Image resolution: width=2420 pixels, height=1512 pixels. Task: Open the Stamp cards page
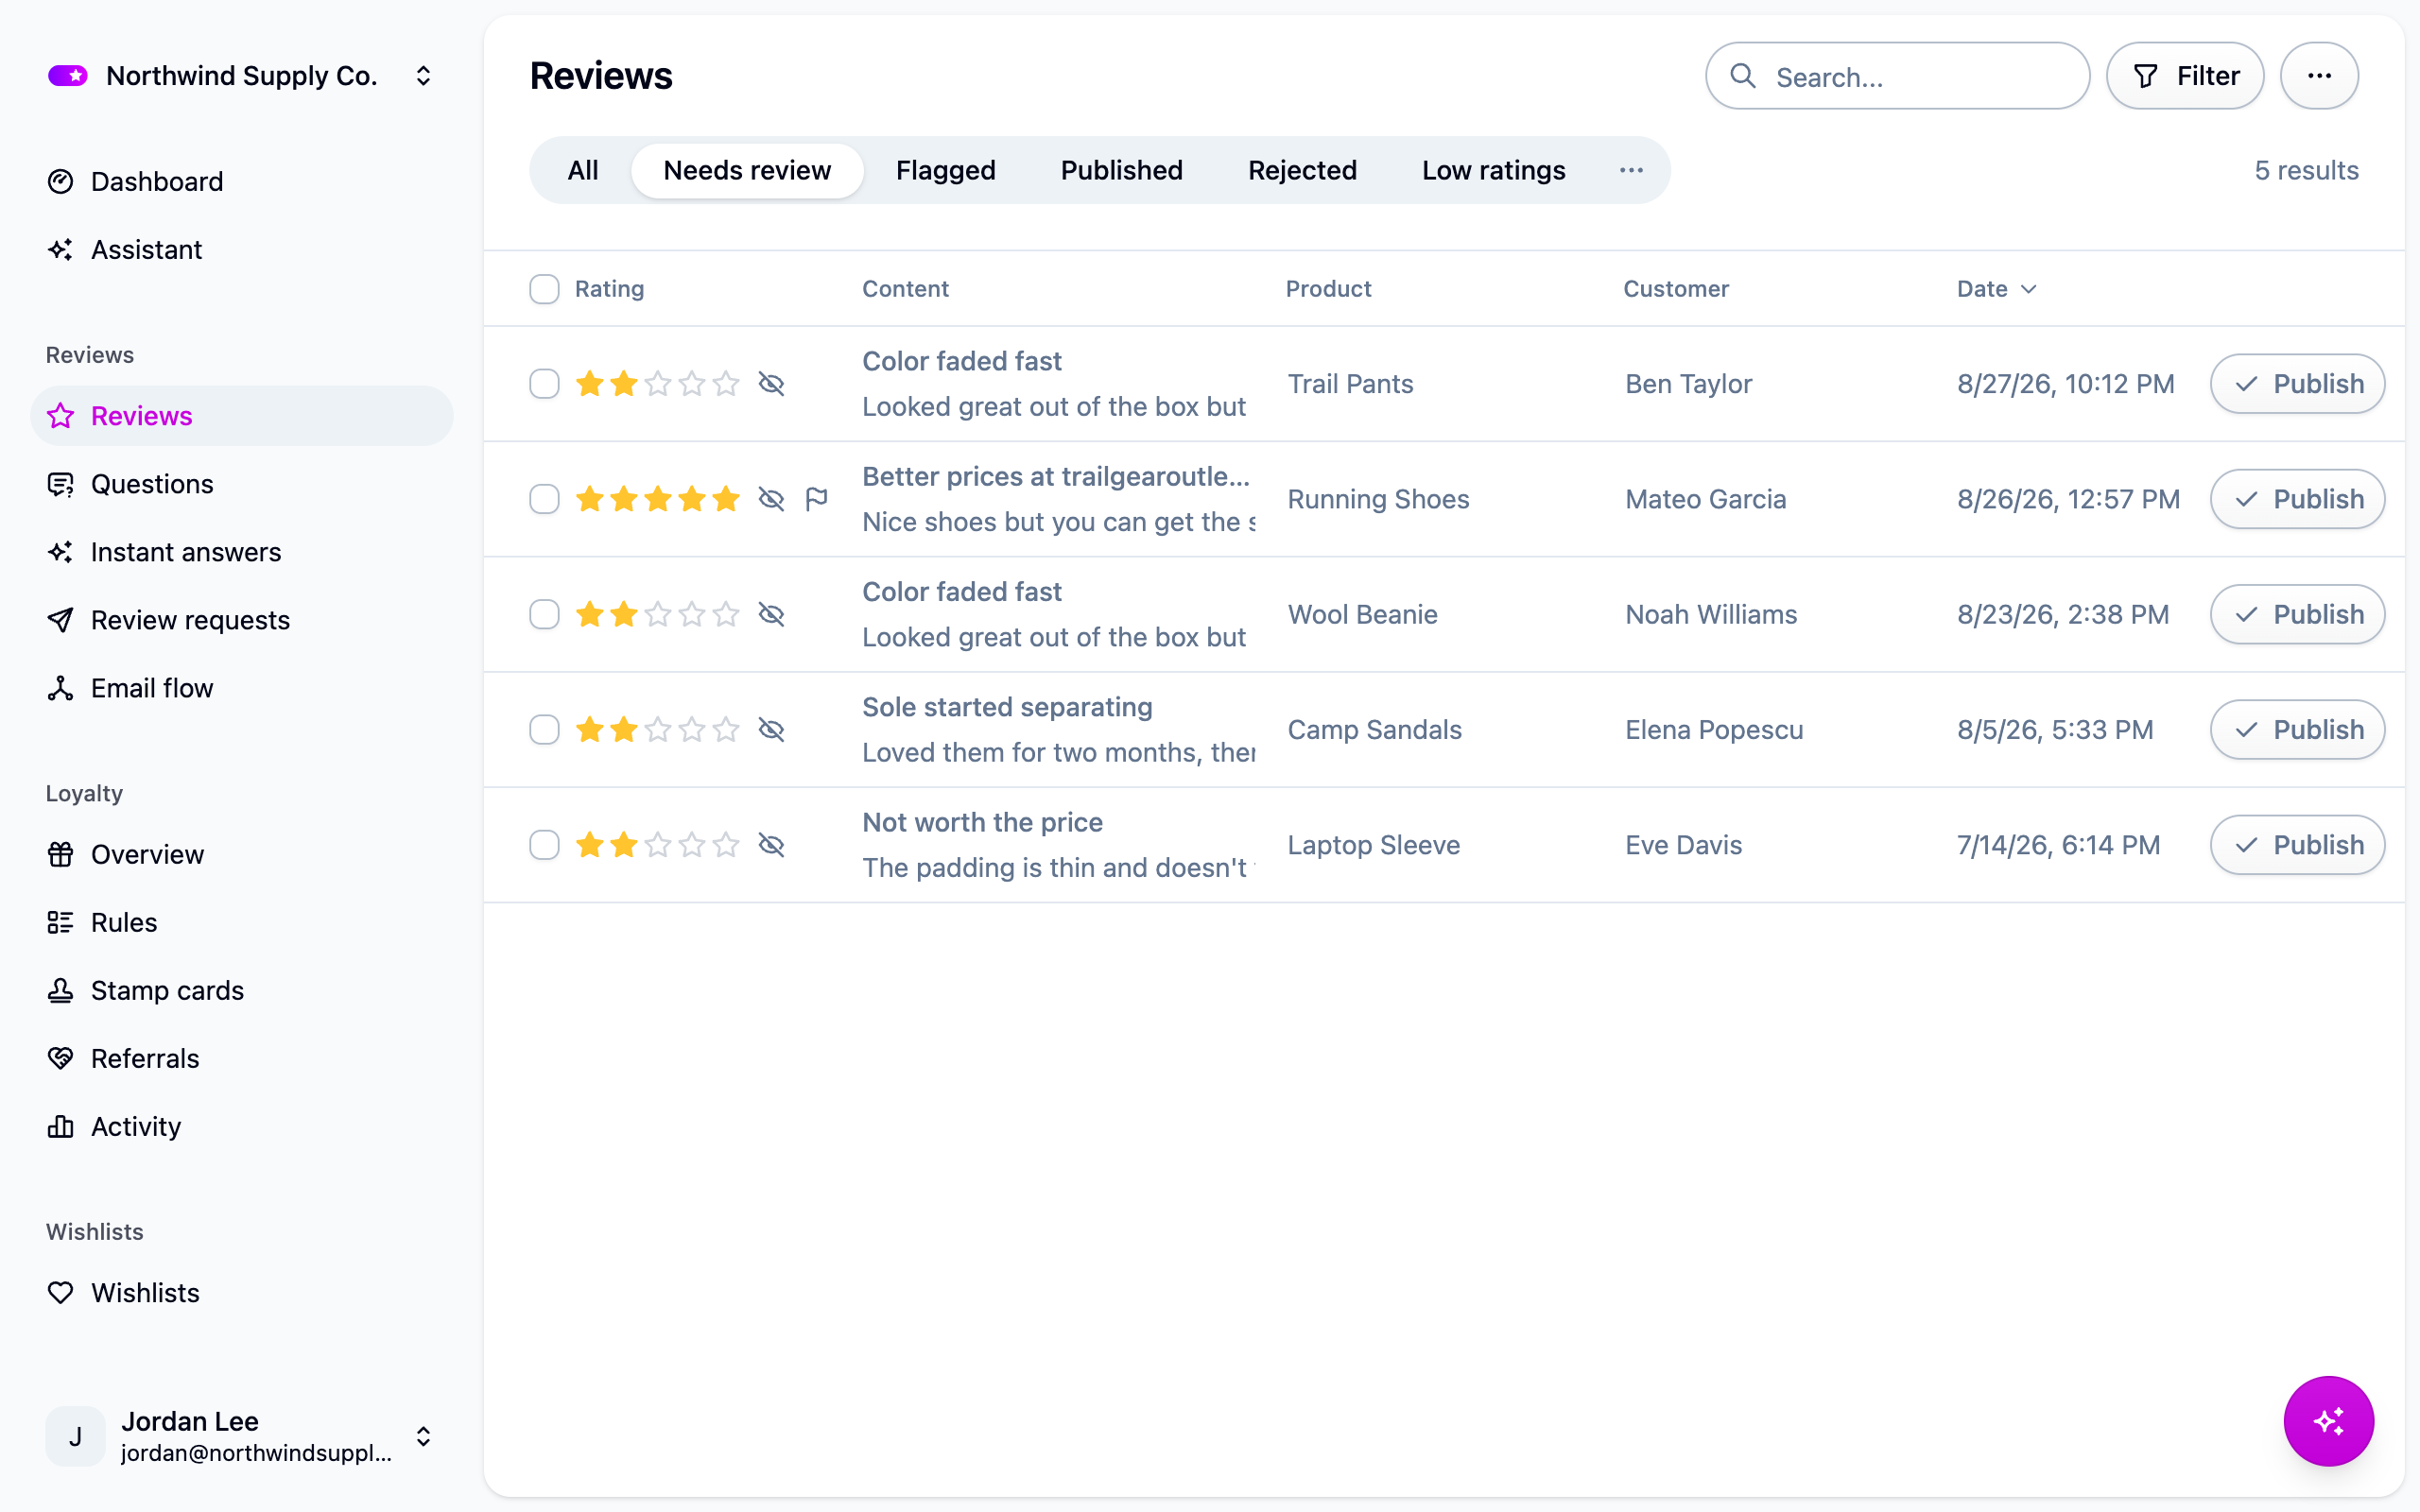click(x=242, y=990)
